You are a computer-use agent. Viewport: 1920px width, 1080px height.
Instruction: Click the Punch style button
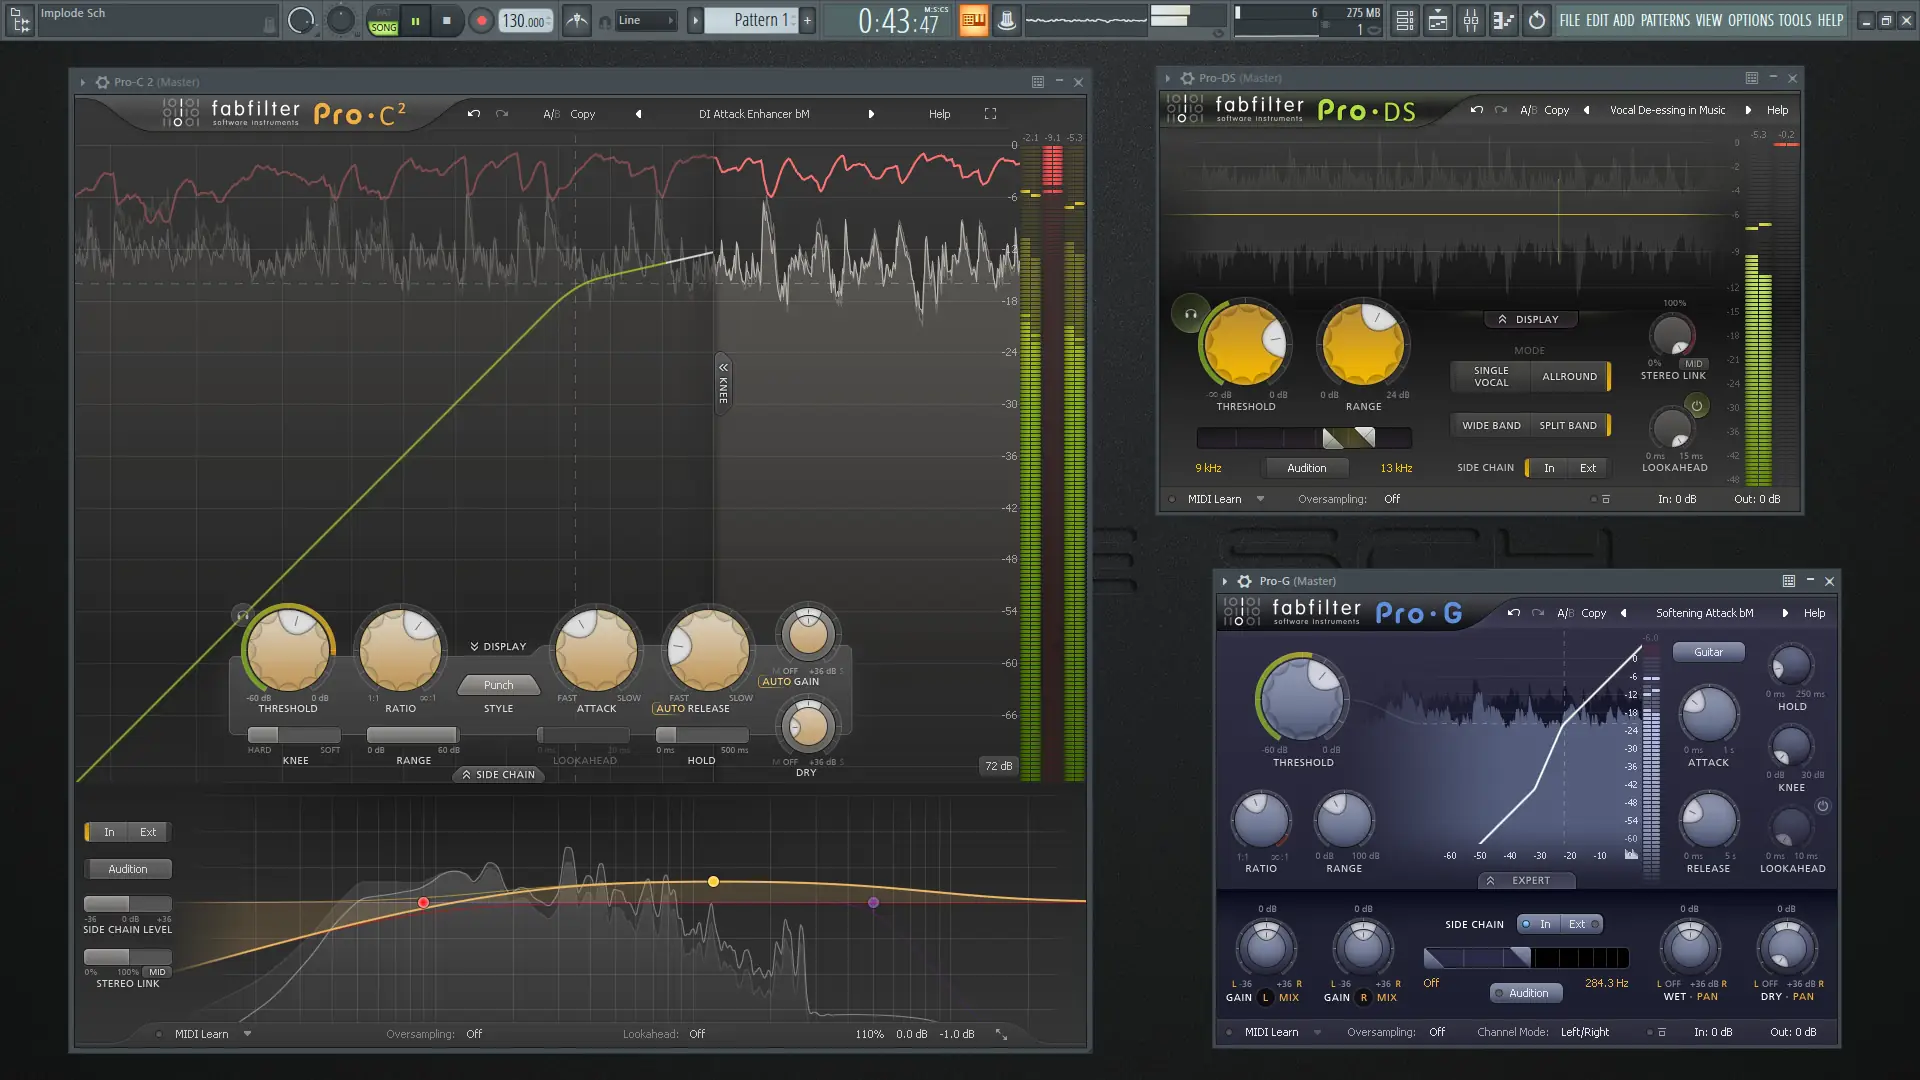point(498,685)
